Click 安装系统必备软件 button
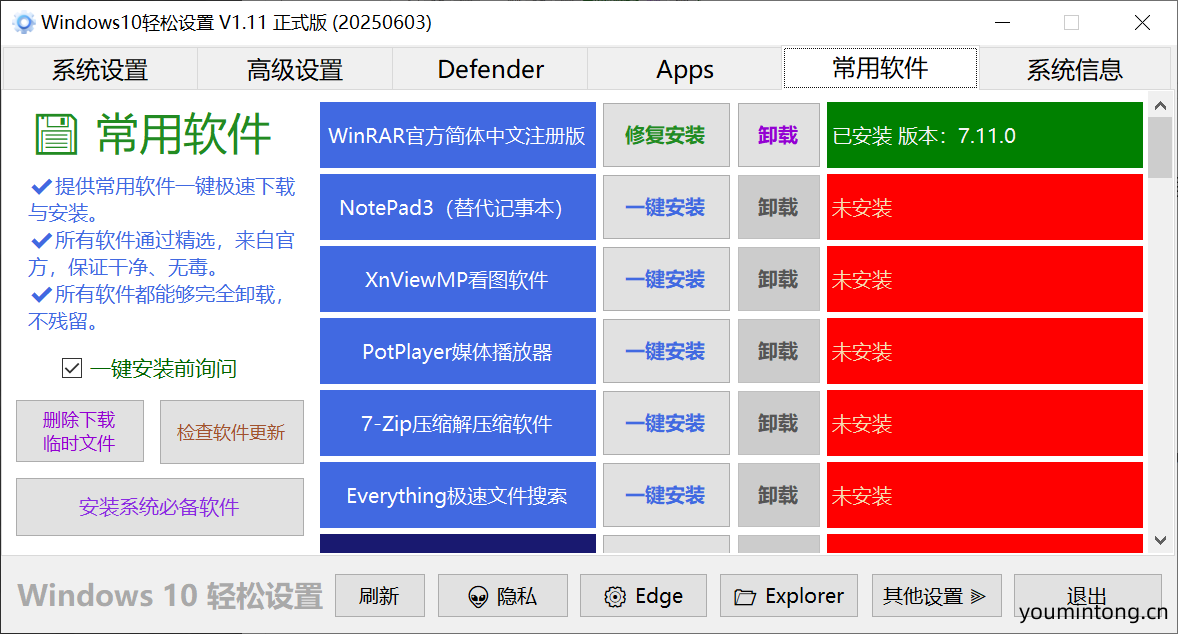This screenshot has width=1178, height=634. (x=159, y=507)
